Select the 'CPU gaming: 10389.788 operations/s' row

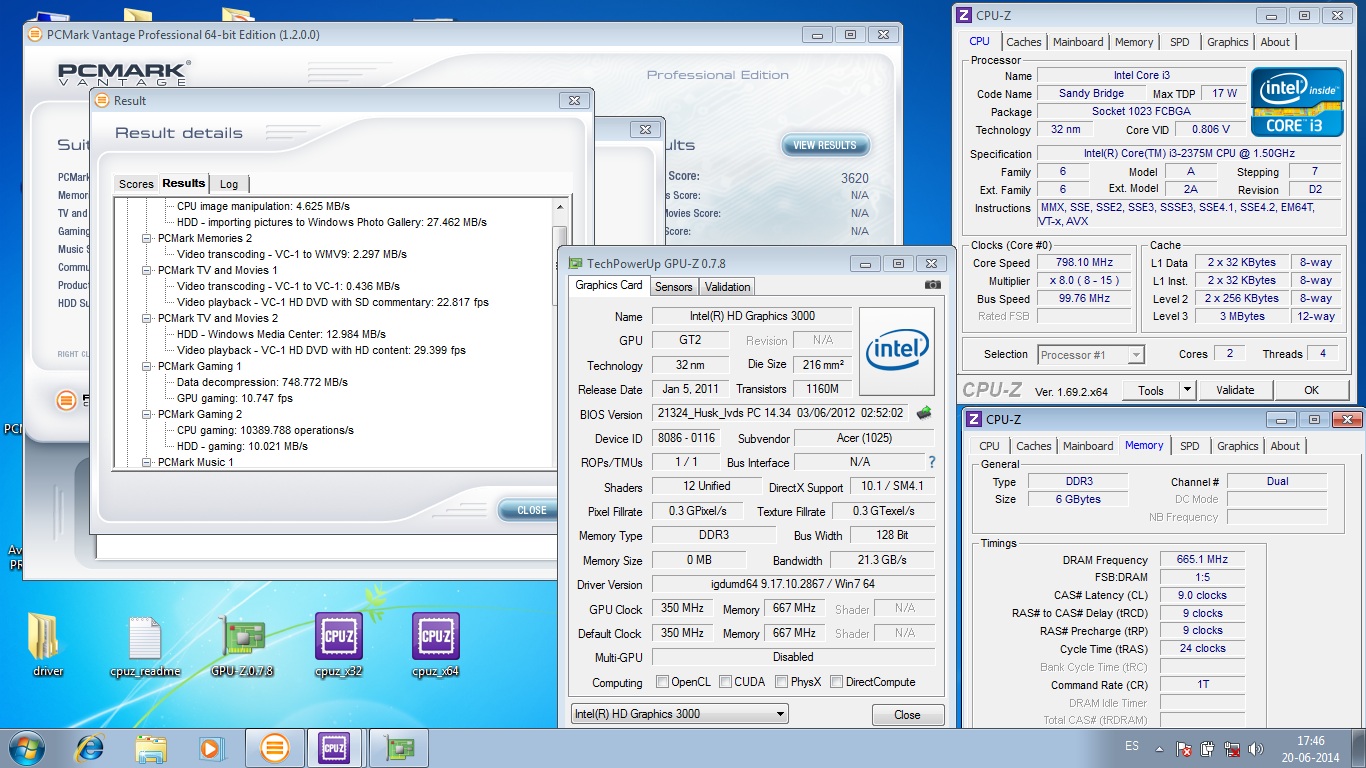(265, 430)
